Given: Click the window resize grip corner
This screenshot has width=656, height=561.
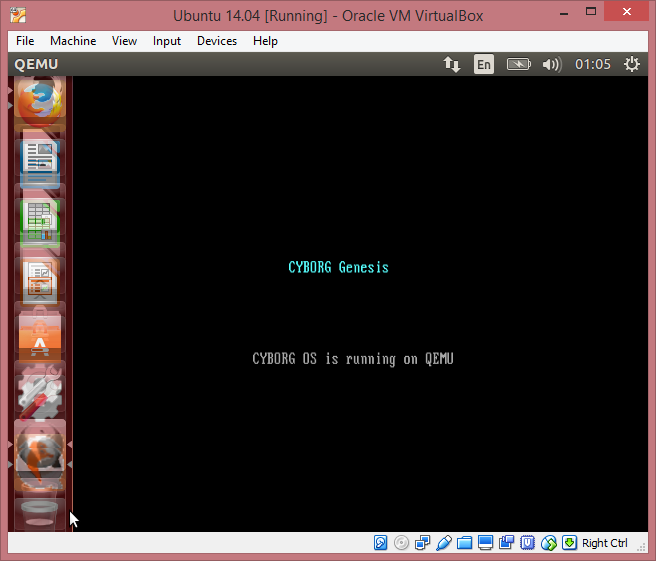Looking at the screenshot, I should point(641,547).
